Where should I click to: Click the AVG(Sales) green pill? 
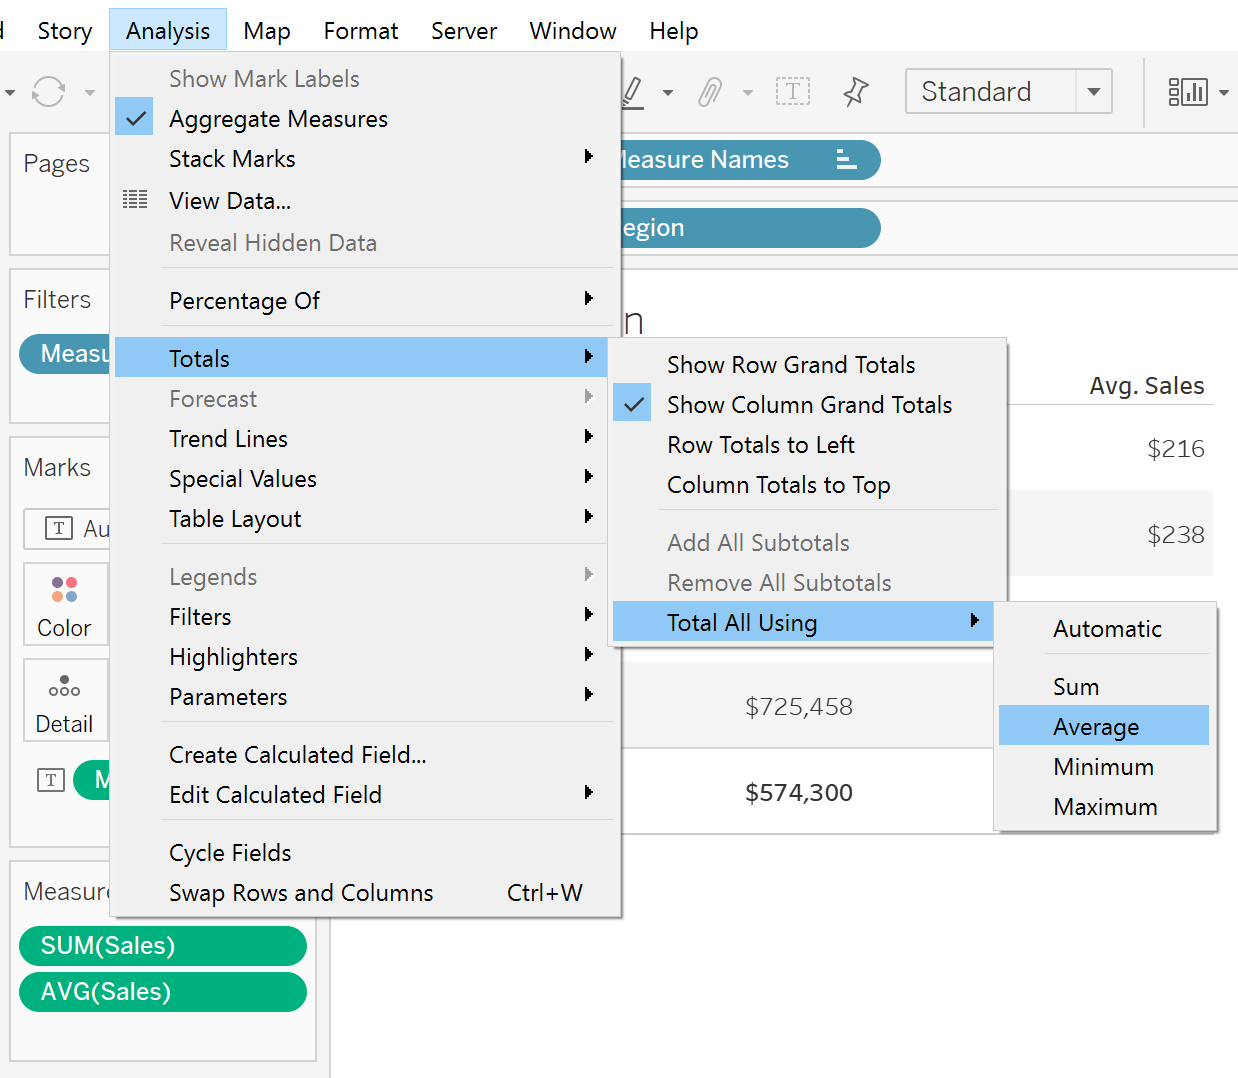click(163, 992)
